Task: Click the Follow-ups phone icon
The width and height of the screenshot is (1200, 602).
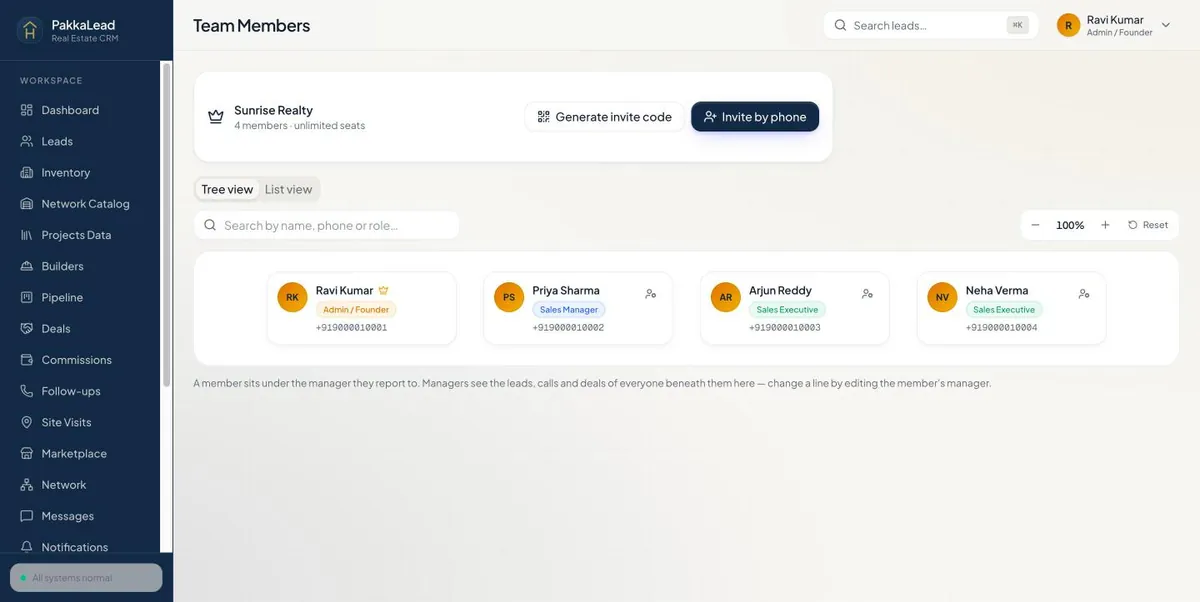Action: coord(27,391)
